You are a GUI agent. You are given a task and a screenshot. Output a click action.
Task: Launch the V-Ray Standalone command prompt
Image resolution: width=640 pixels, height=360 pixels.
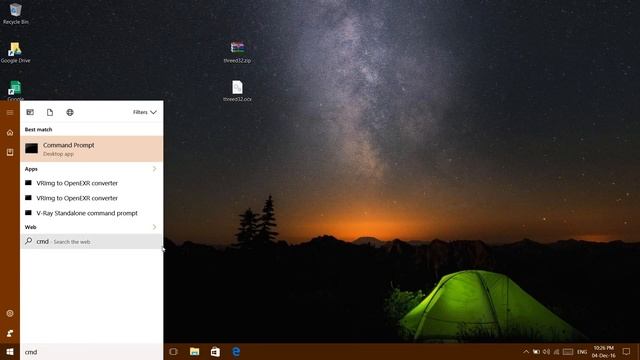pos(91,213)
